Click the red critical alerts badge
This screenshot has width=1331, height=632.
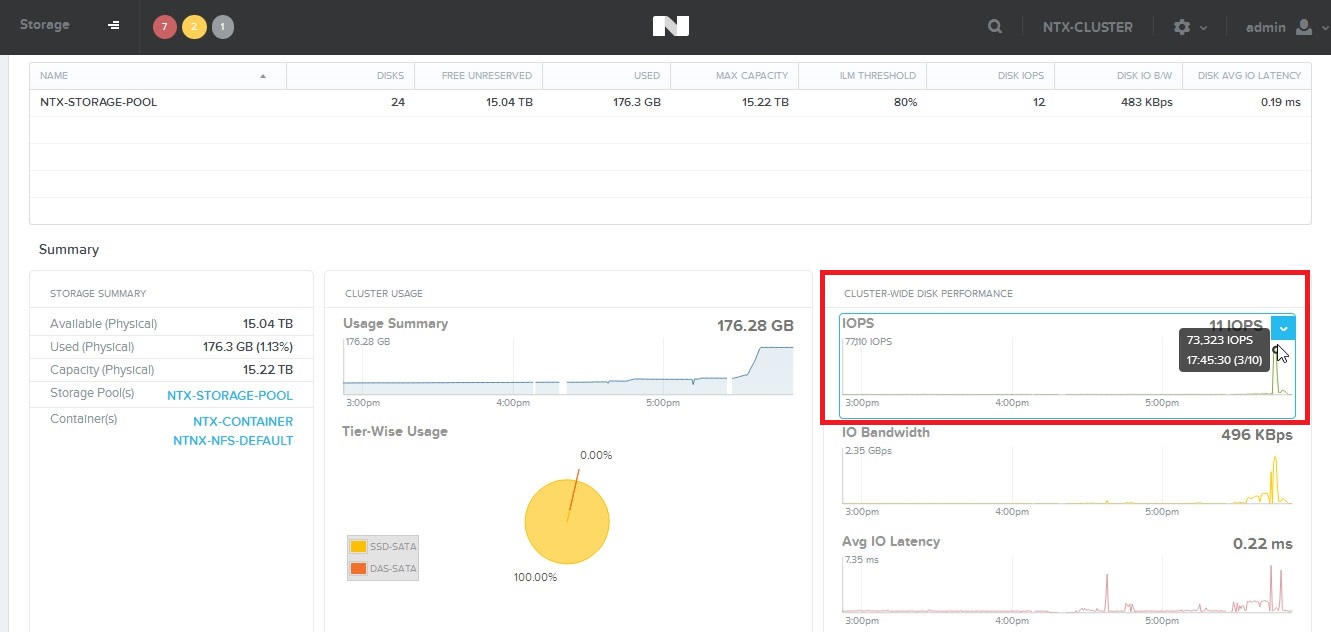click(x=165, y=27)
